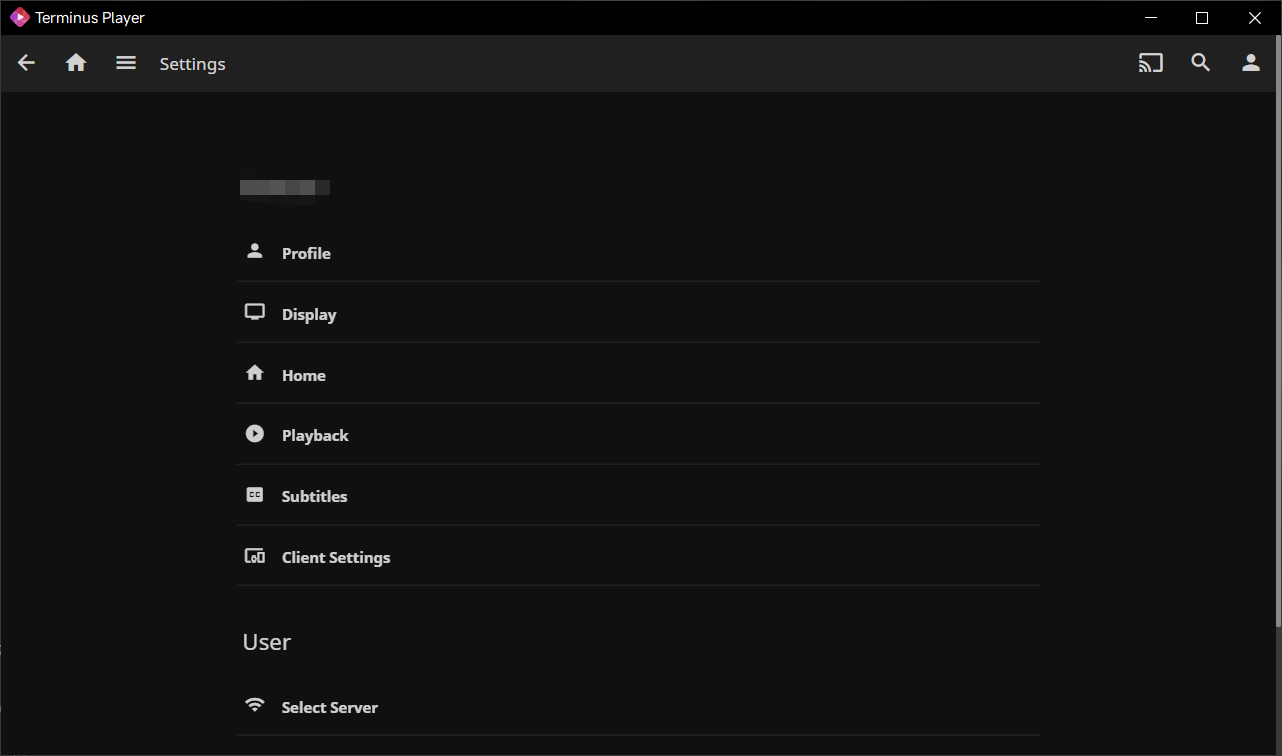
Task: Go to home via header house icon
Action: (x=76, y=63)
